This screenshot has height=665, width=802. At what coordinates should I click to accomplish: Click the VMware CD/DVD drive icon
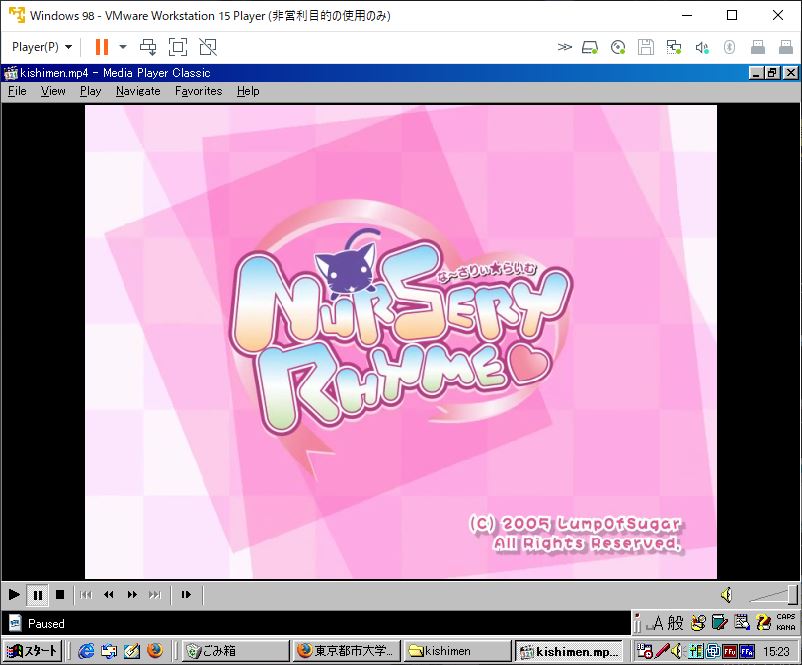pyautogui.click(x=618, y=48)
